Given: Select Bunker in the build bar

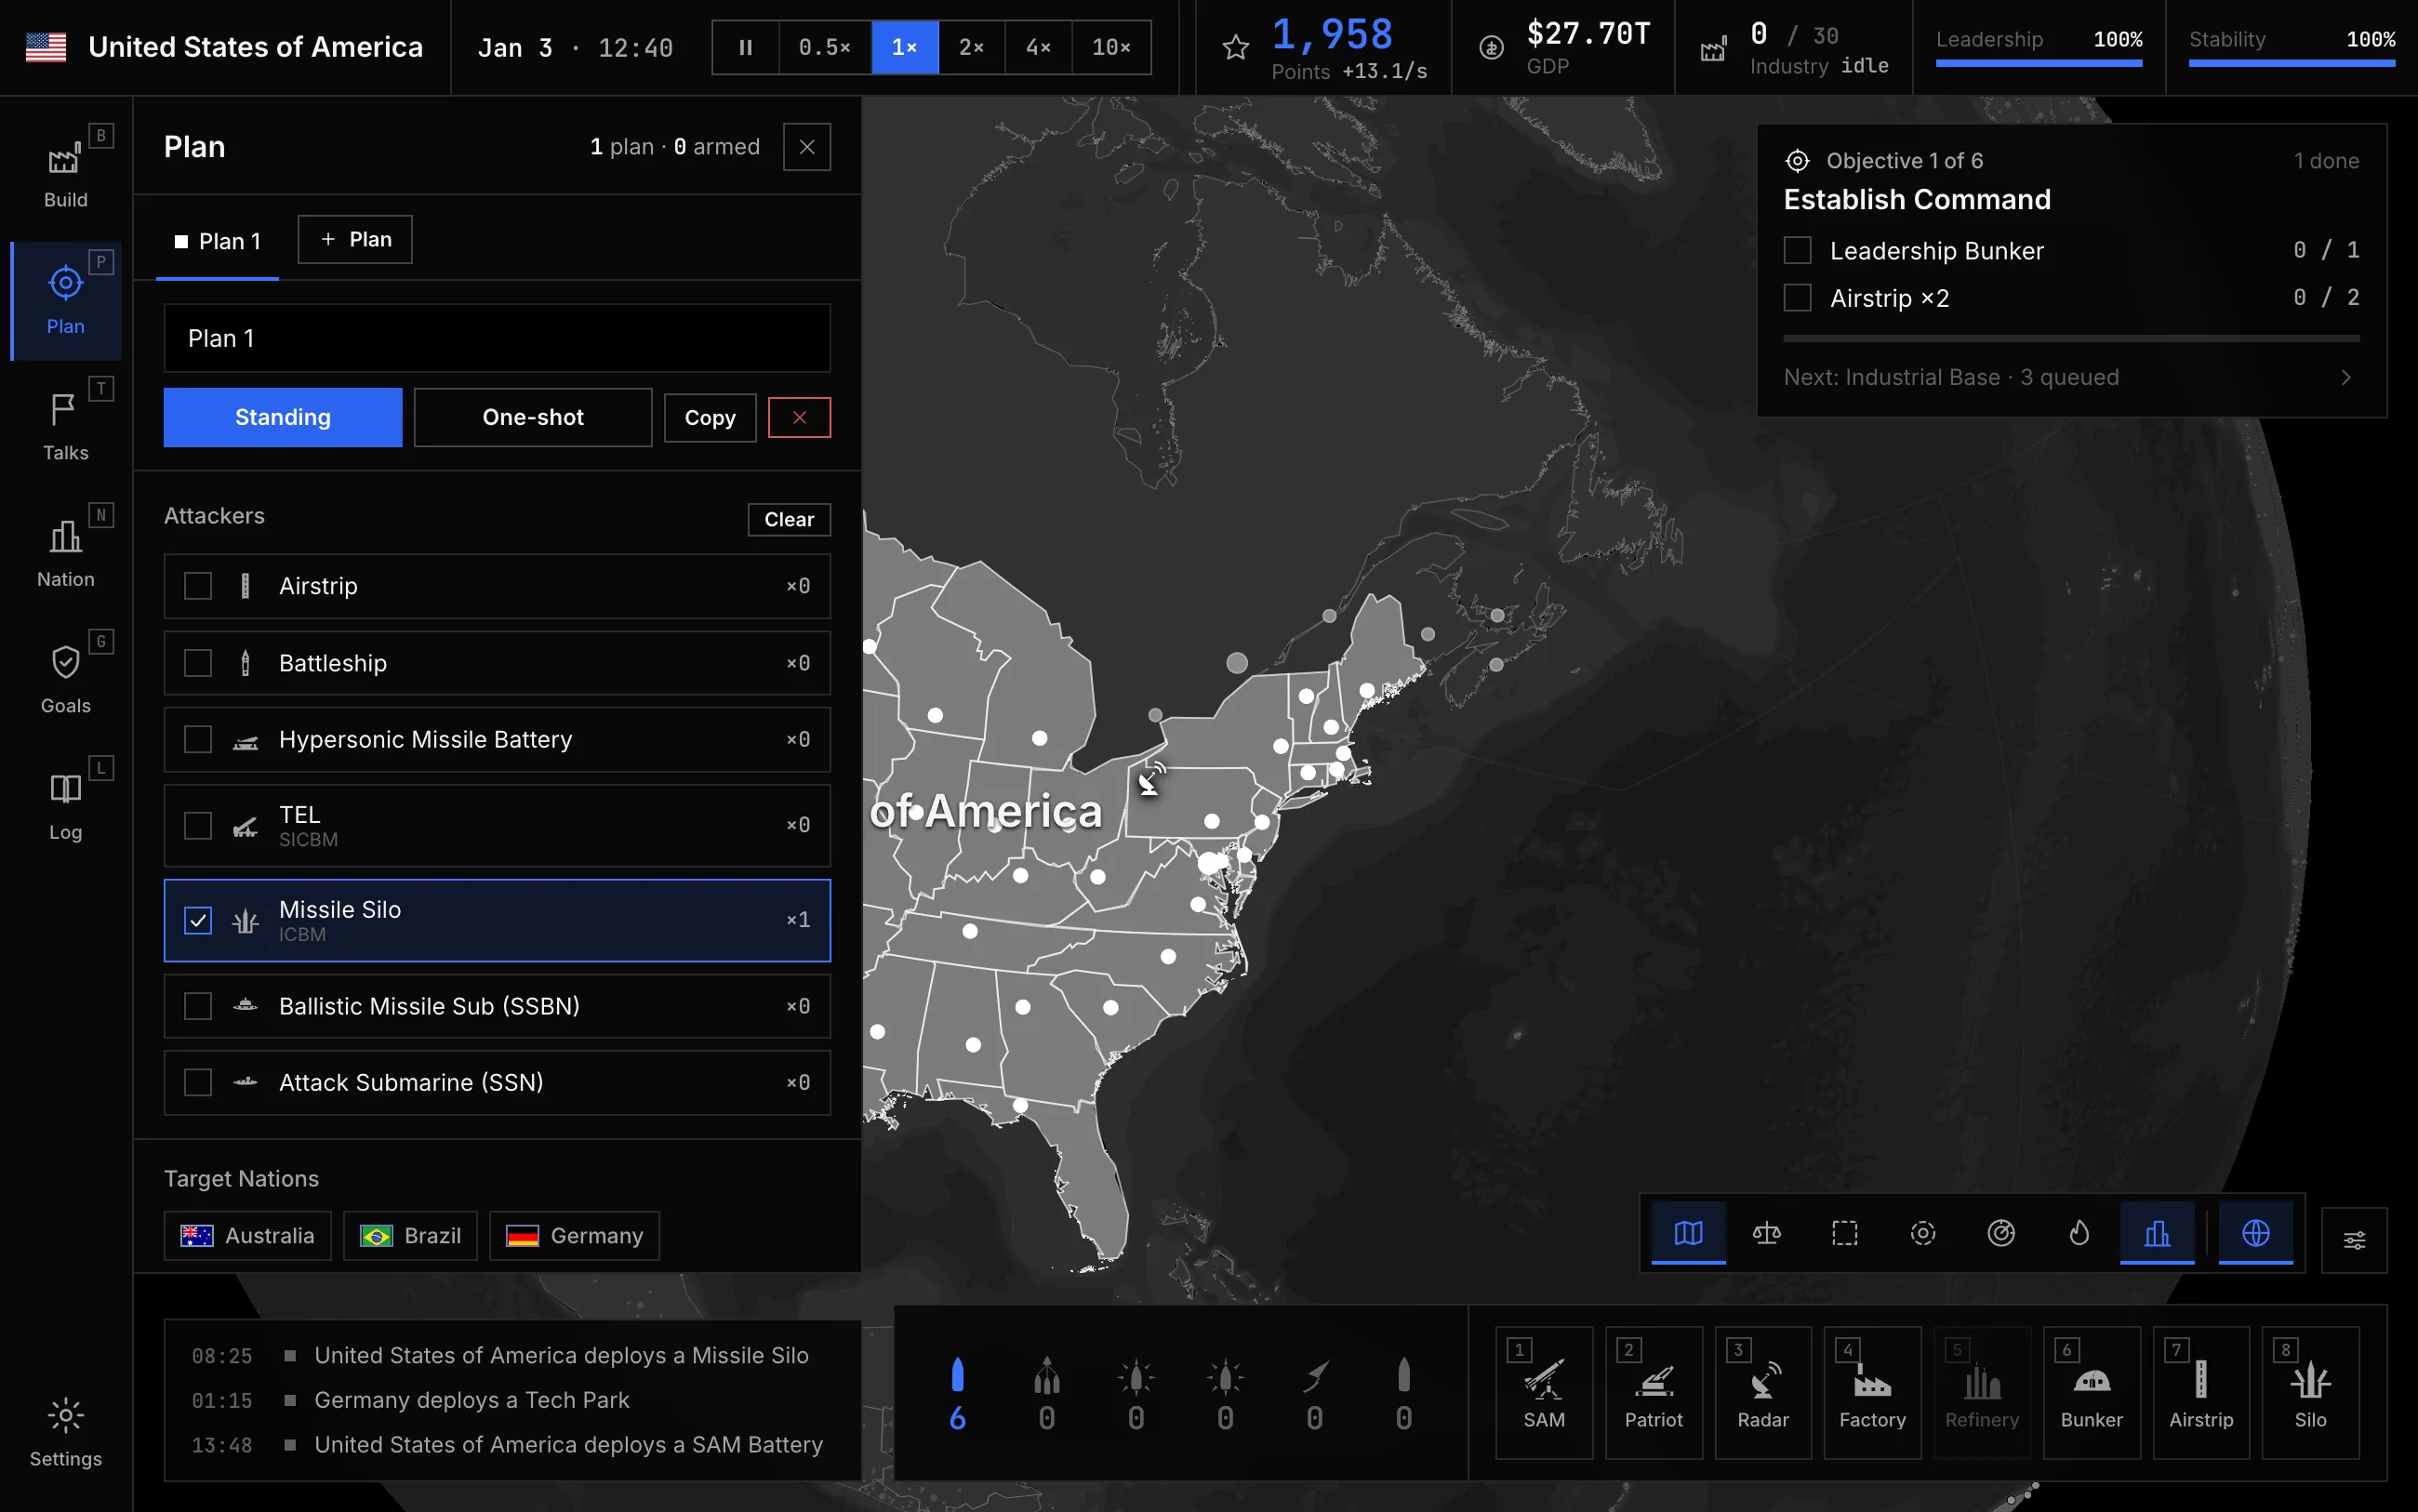Looking at the screenshot, I should (x=2091, y=1392).
